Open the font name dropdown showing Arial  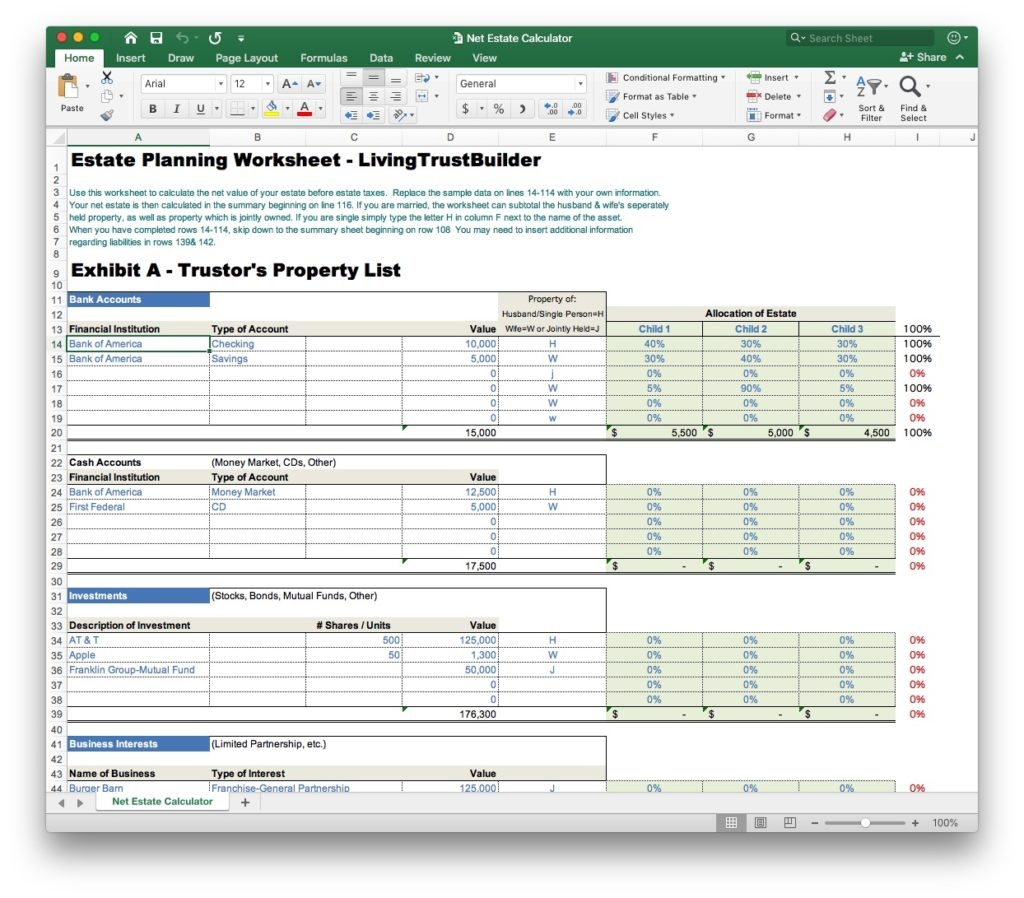tap(221, 84)
